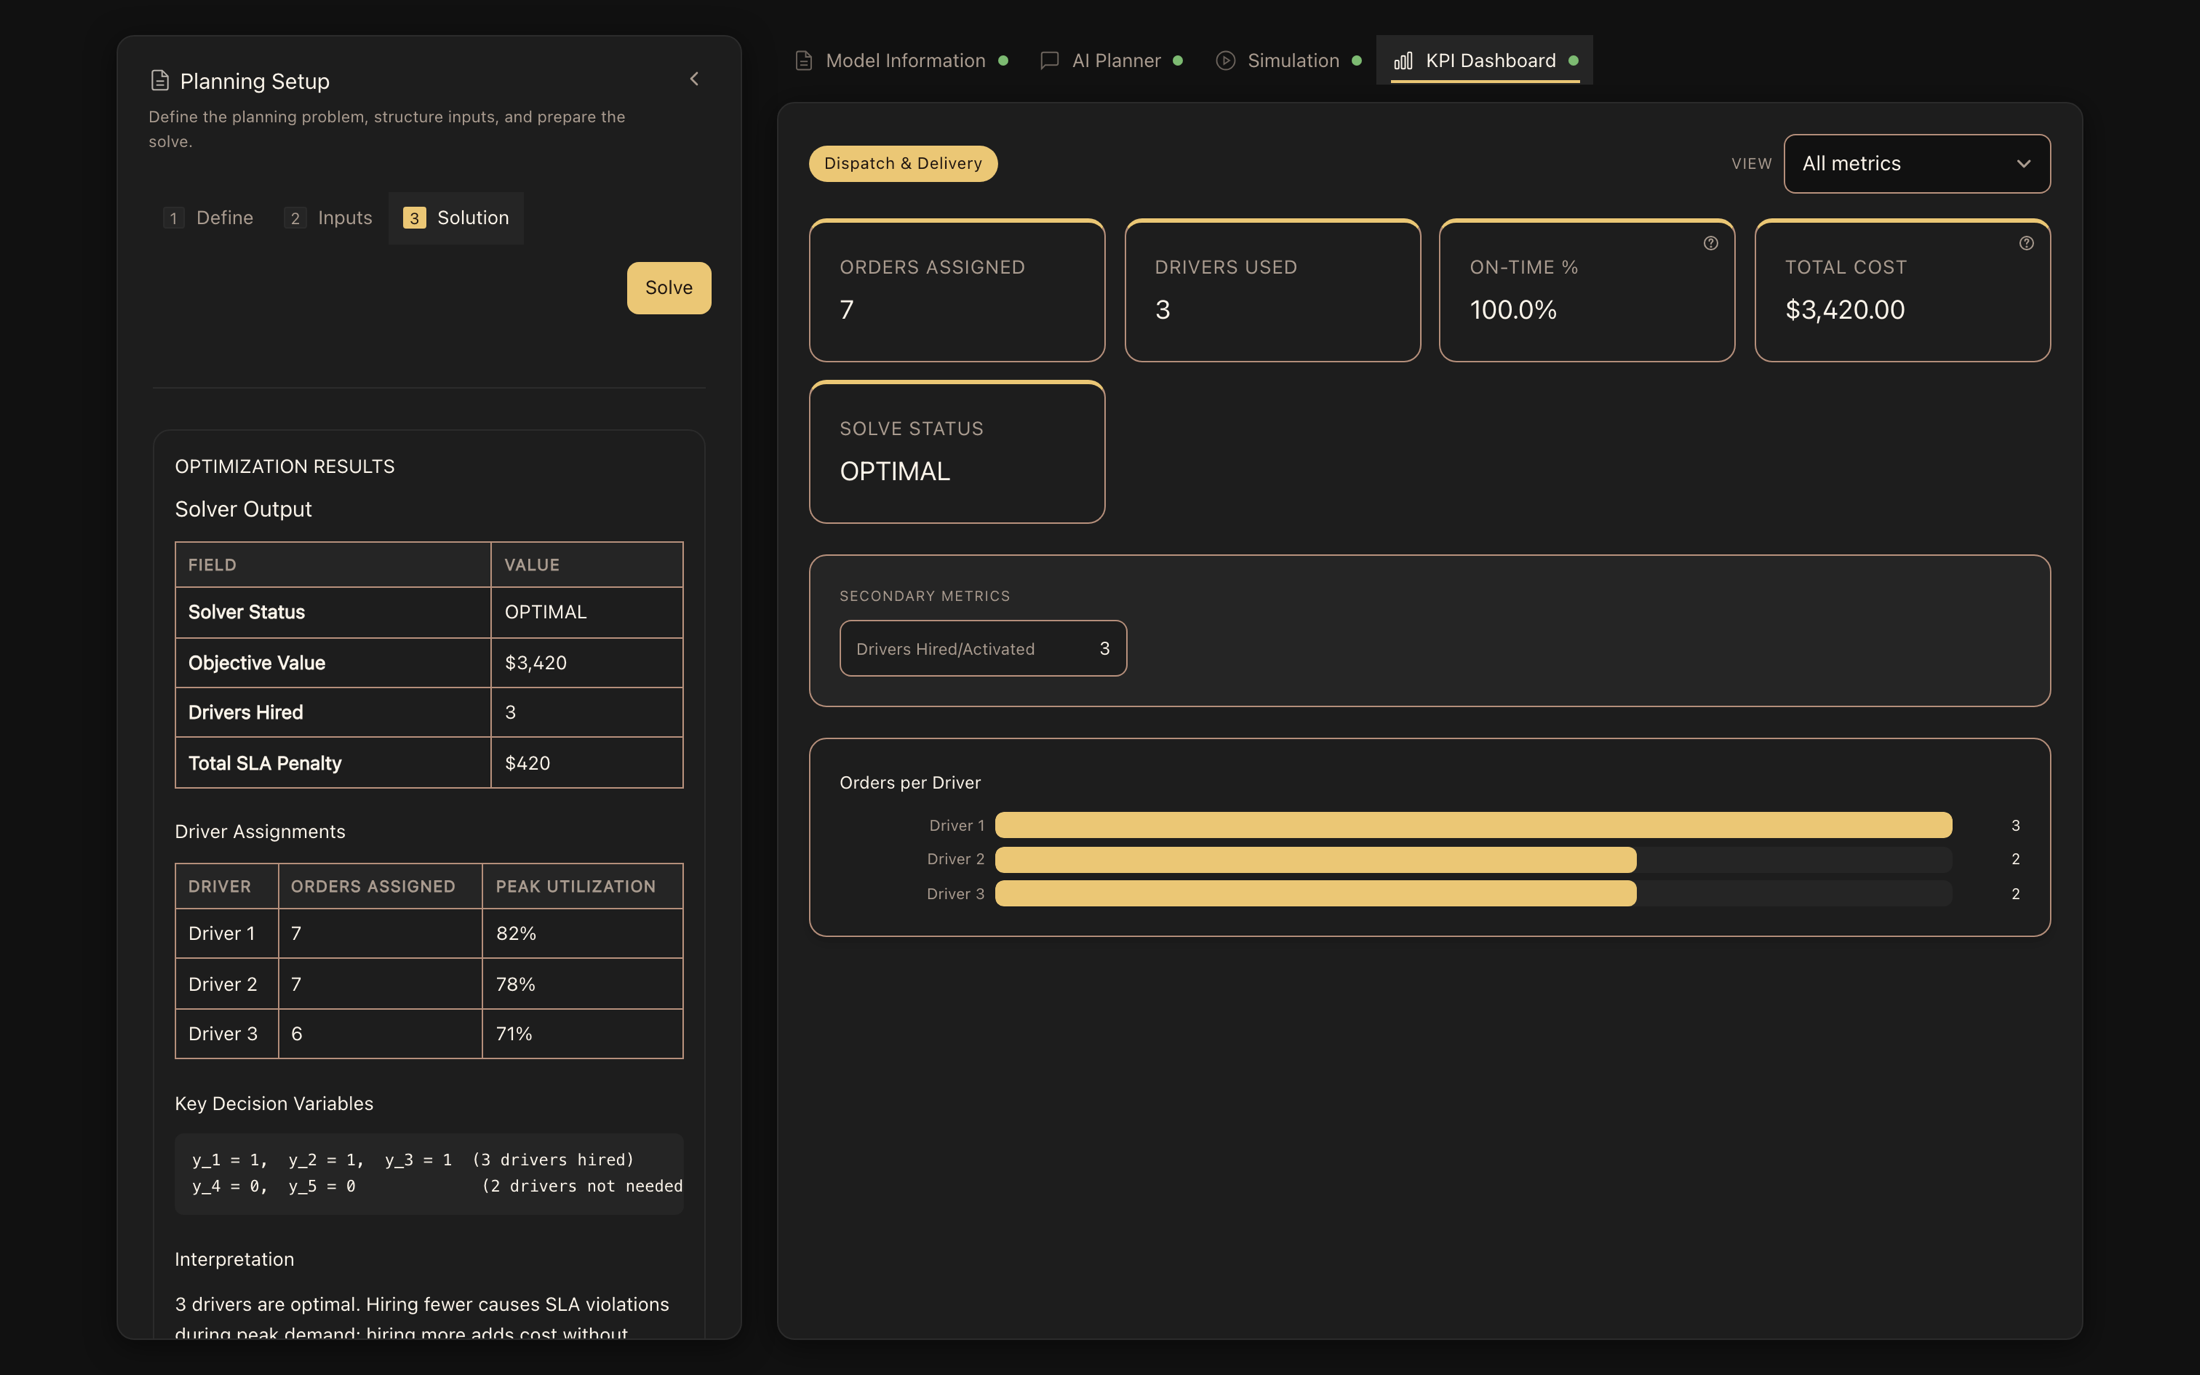Open the On-Time % help icon
The width and height of the screenshot is (2200, 1375).
click(1711, 243)
